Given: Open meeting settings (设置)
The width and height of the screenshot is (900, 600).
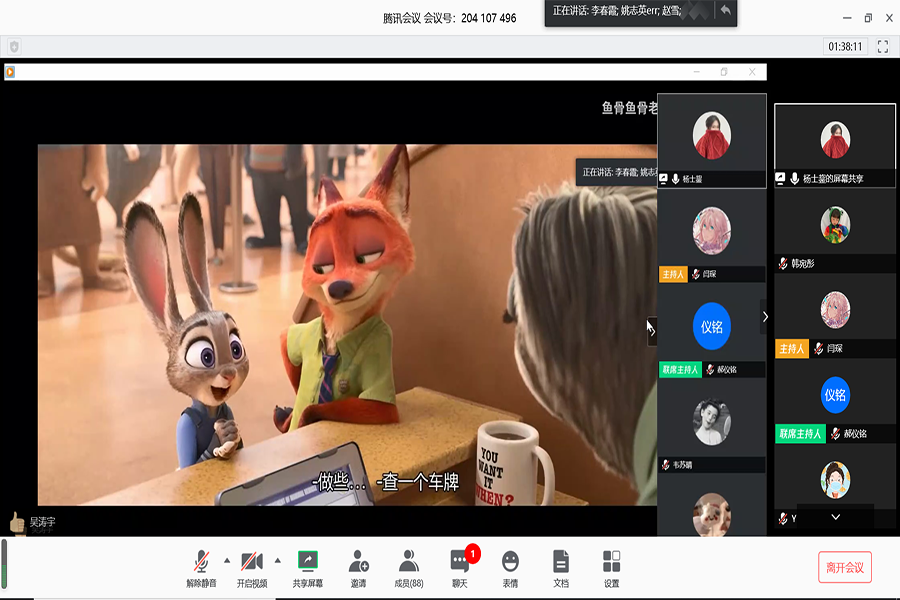Looking at the screenshot, I should coord(611,568).
